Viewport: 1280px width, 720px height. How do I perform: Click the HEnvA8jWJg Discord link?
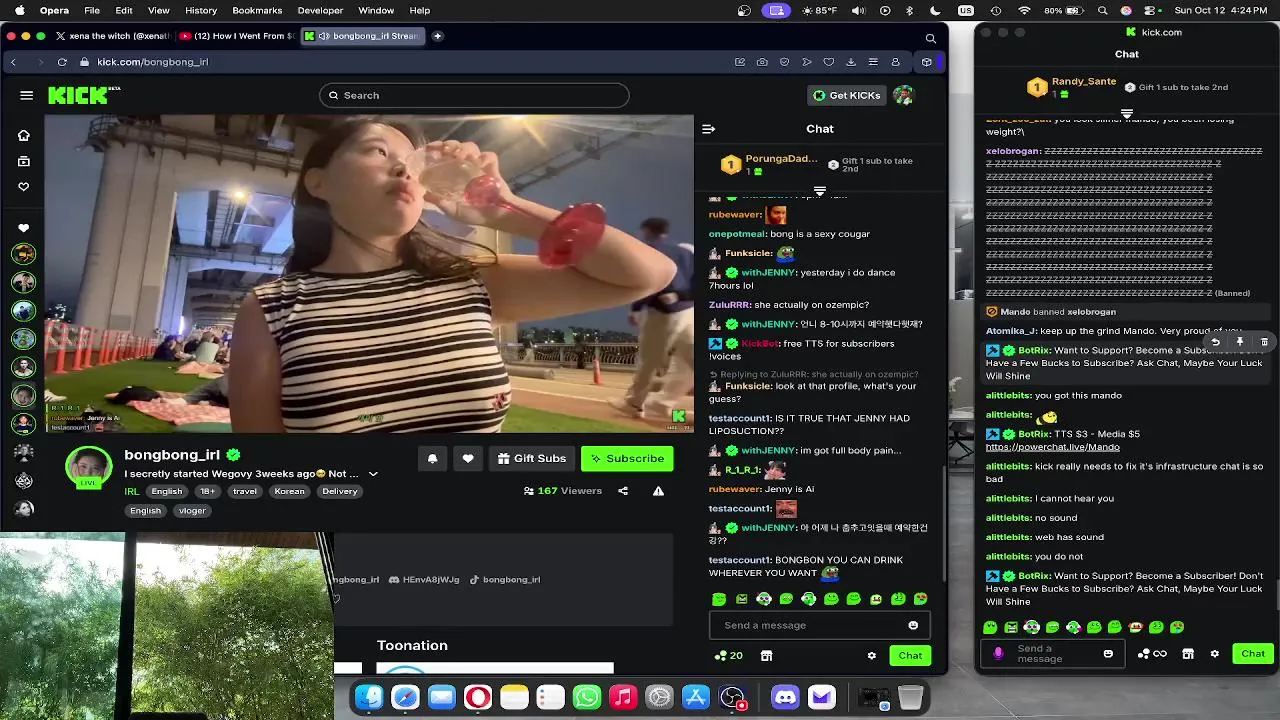424,580
